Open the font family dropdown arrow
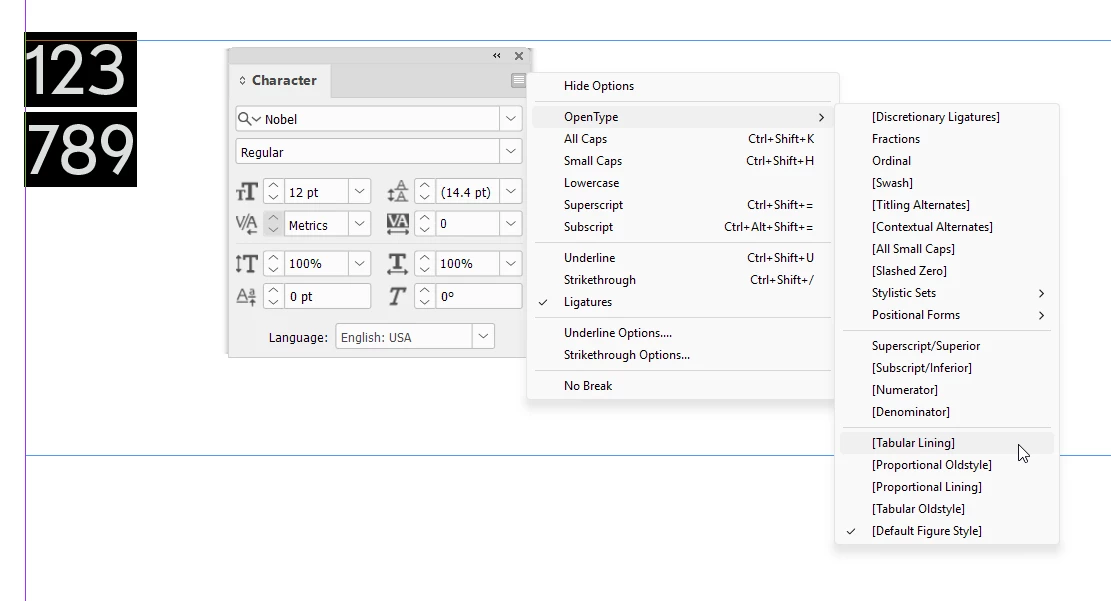 (511, 119)
